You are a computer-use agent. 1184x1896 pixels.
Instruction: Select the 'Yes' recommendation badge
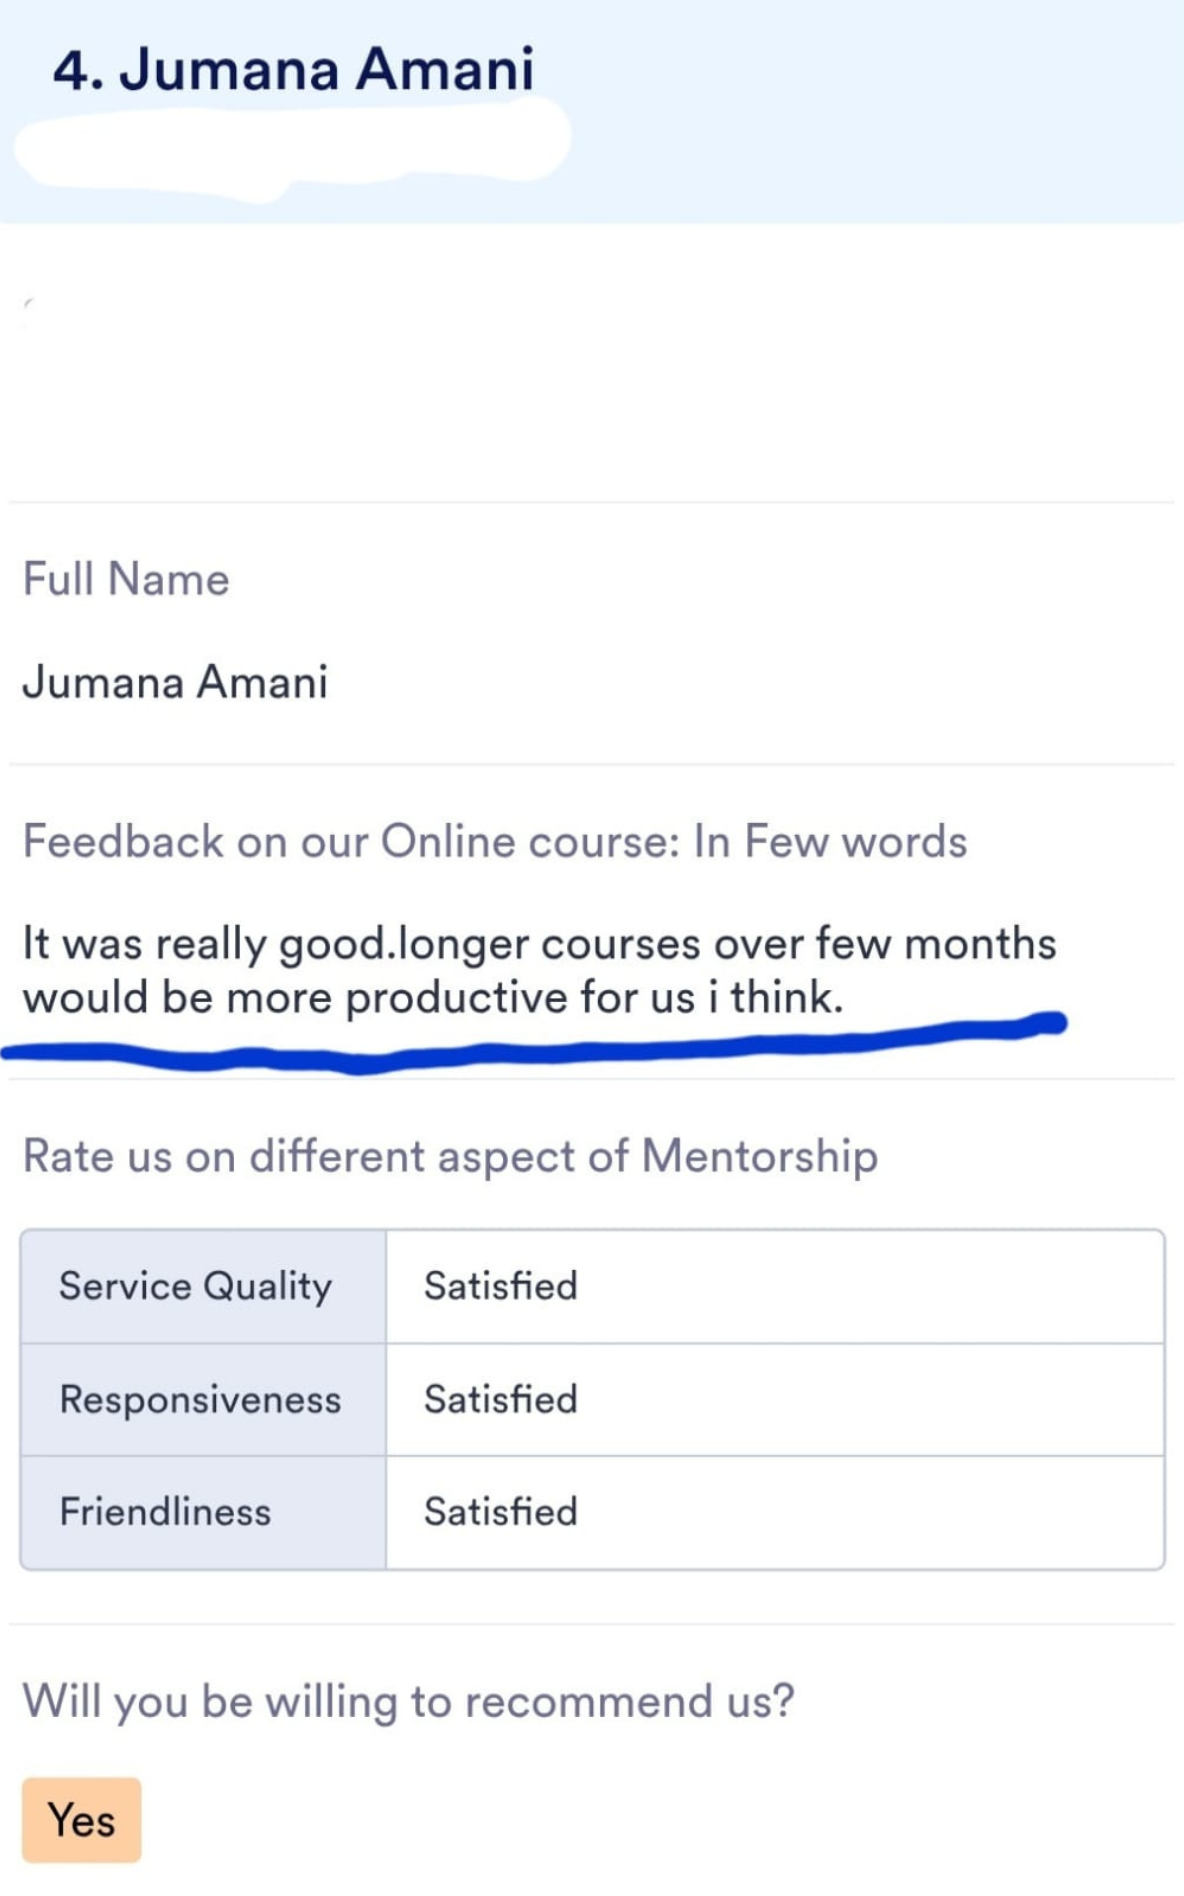81,1819
